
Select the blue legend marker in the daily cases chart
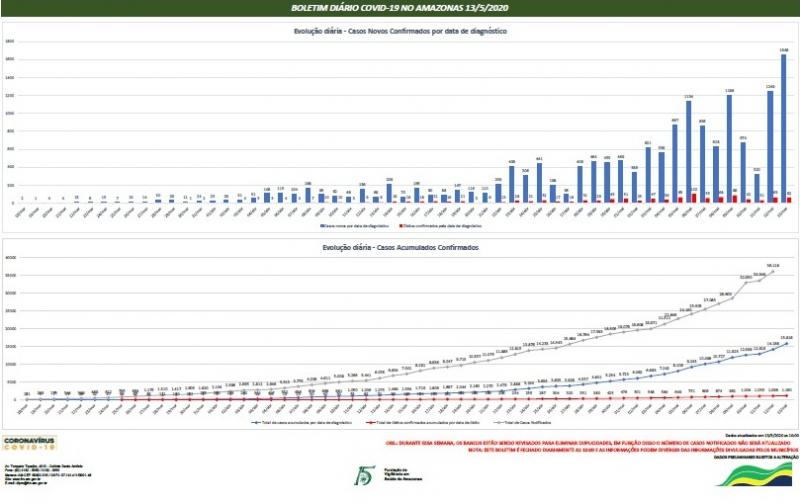click(321, 225)
